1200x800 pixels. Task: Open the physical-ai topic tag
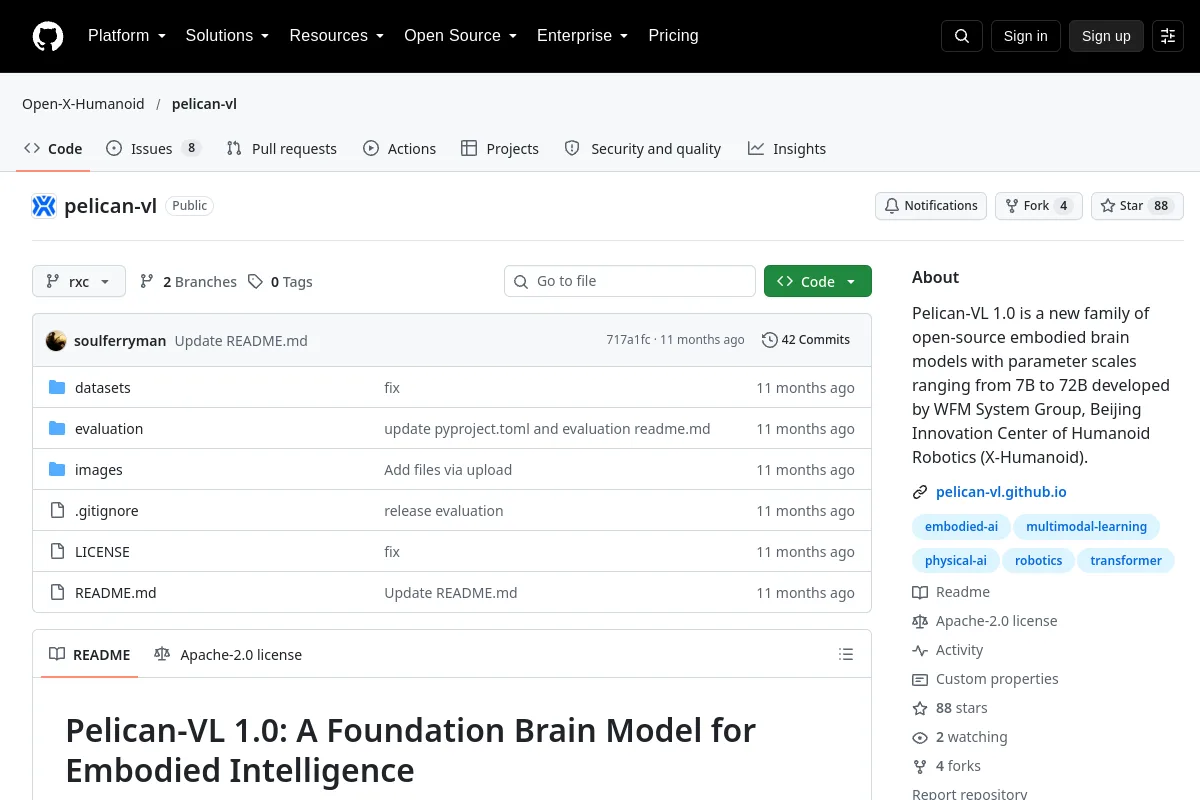[x=956, y=561]
